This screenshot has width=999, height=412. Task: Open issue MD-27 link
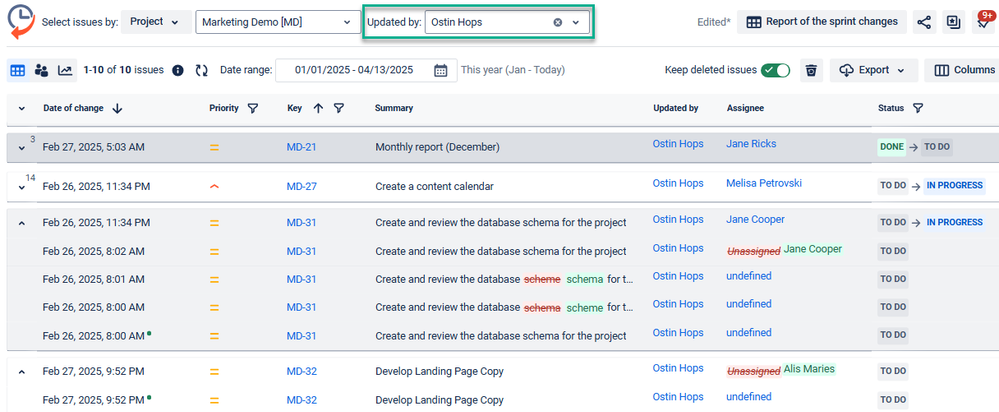point(301,187)
